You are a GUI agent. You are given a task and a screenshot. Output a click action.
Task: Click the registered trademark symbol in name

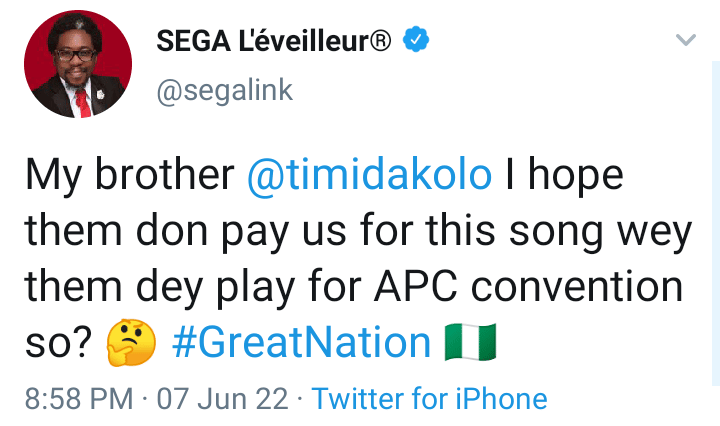[x=380, y=40]
